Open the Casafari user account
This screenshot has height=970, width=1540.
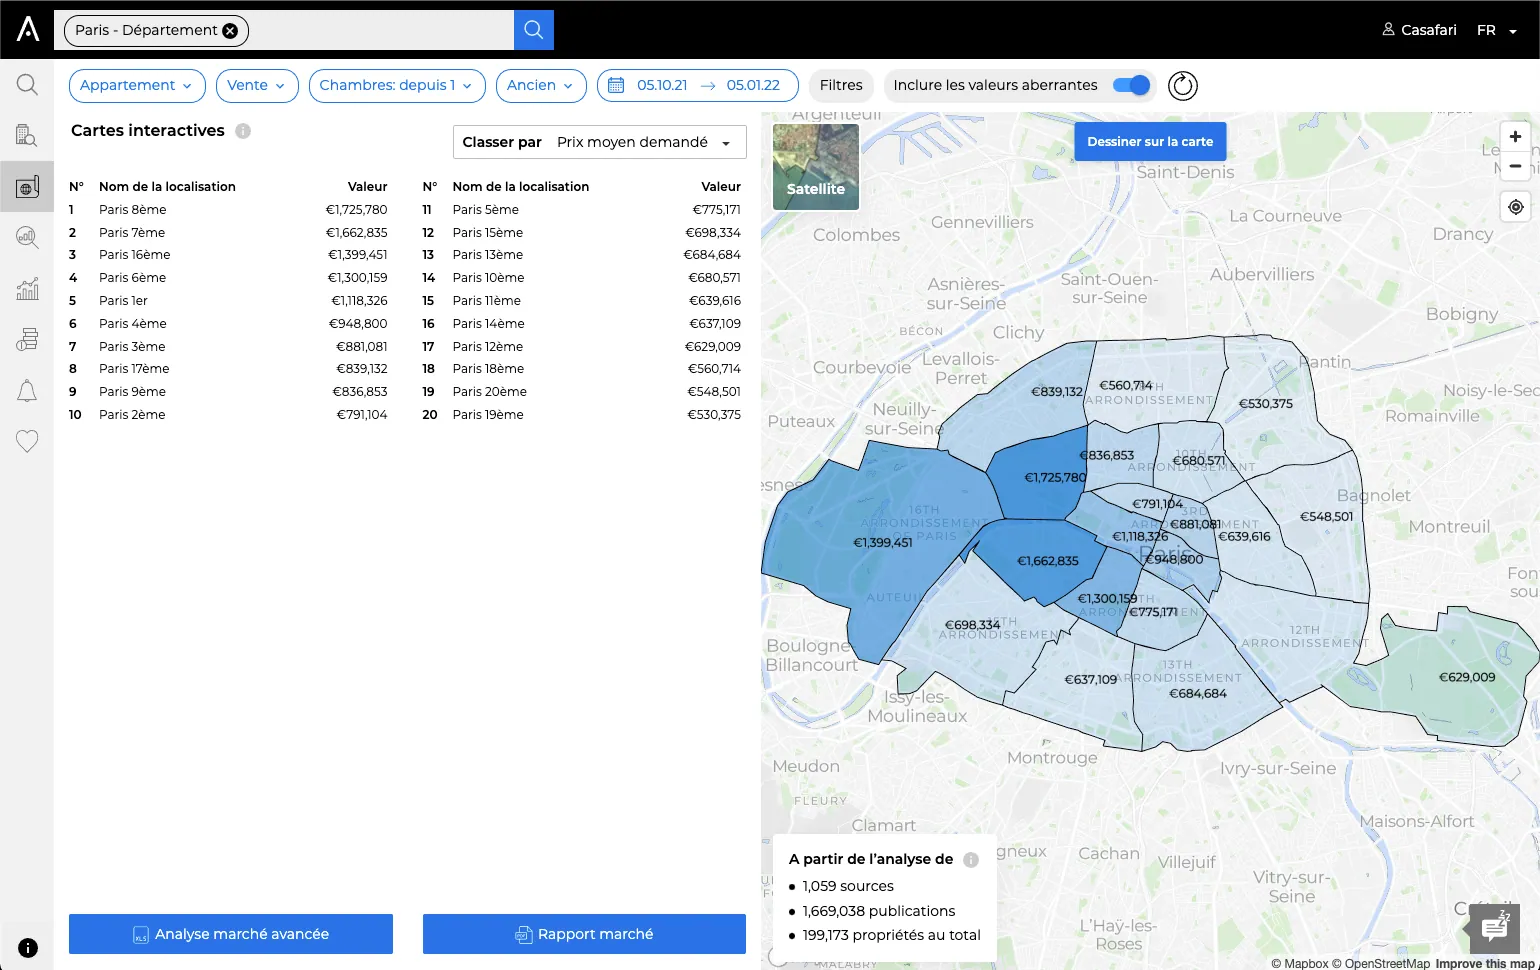click(x=1419, y=30)
